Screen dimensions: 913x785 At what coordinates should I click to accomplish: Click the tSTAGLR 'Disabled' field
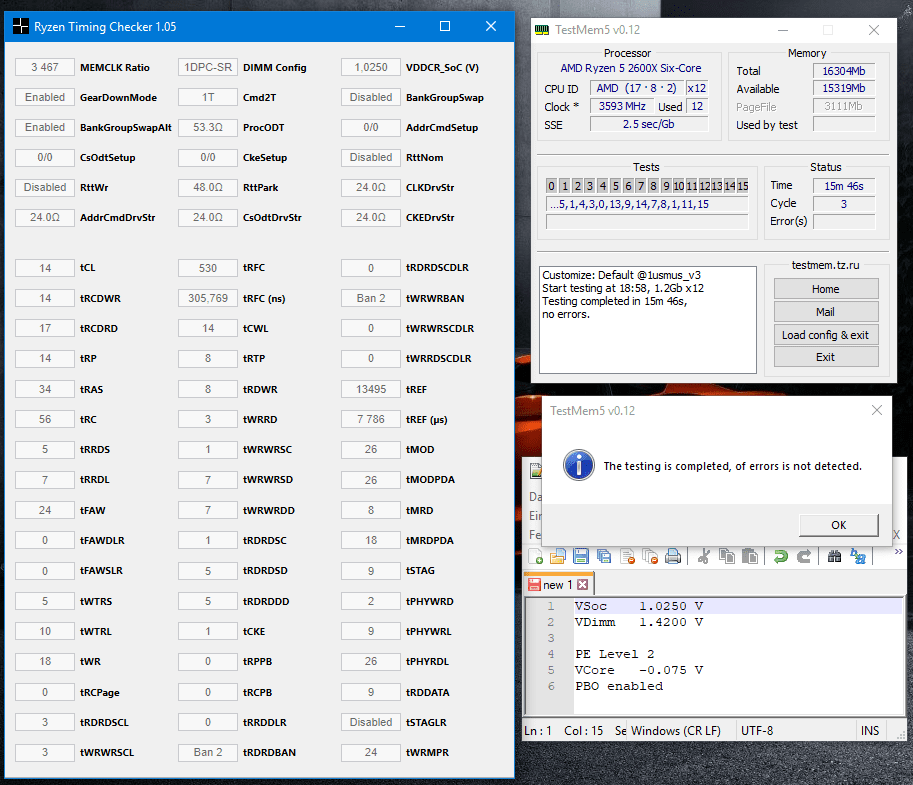point(371,722)
